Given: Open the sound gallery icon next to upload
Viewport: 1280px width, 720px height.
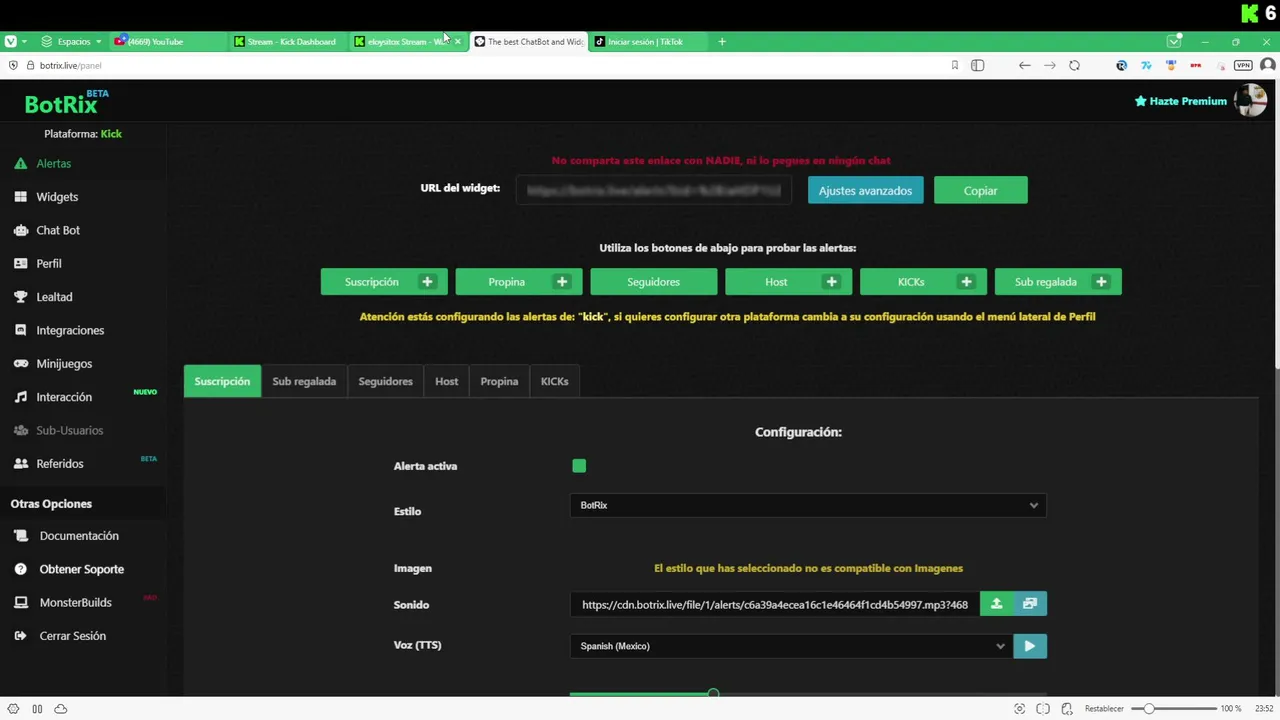Looking at the screenshot, I should click(x=1030, y=604).
